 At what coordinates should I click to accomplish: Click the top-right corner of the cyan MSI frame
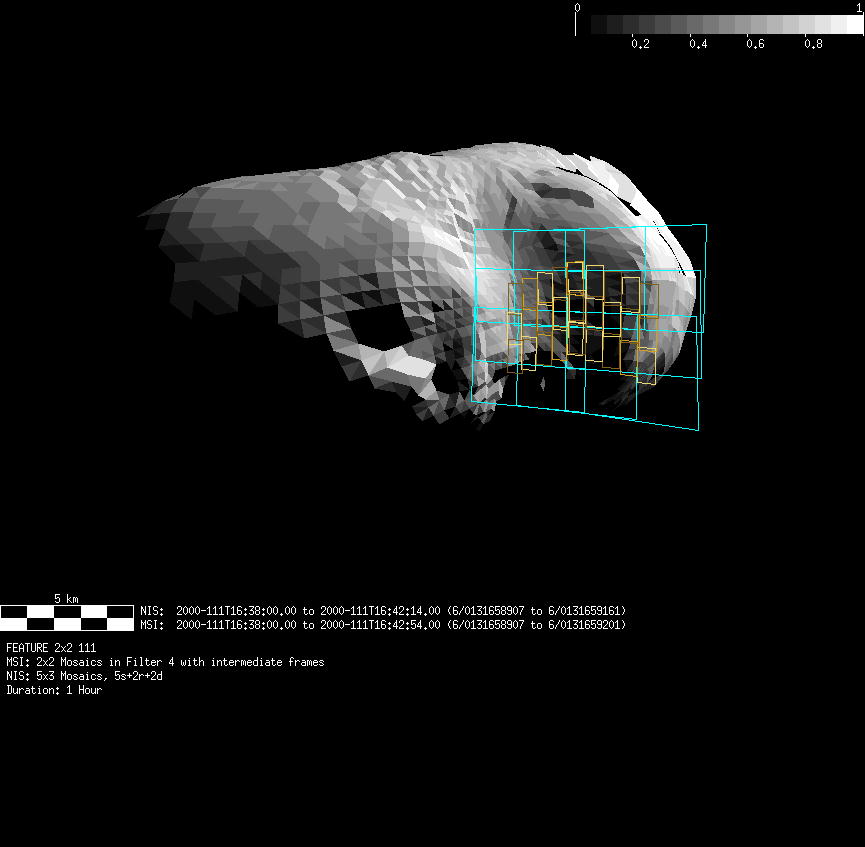coord(706,225)
